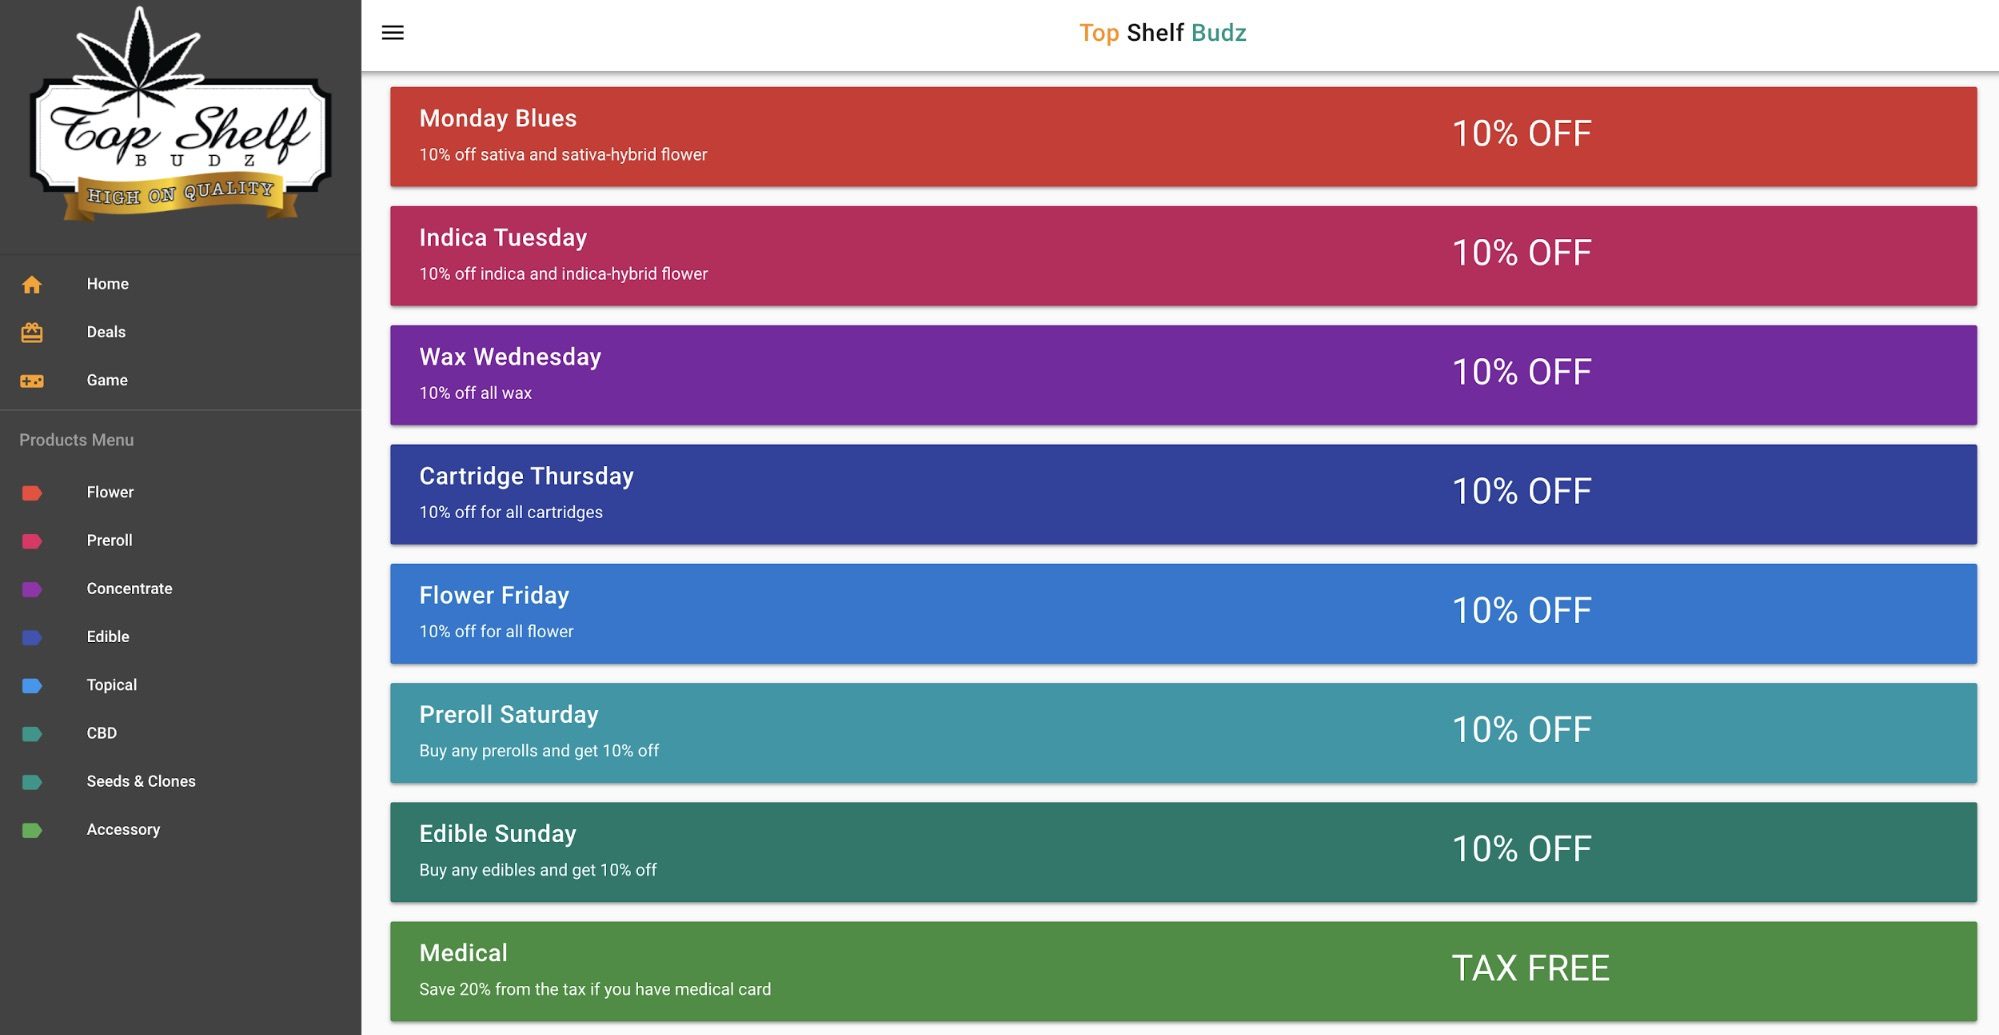The height and width of the screenshot is (1035, 1999).
Task: Select the Wax Wednesday deal banner
Action: [x=1182, y=375]
